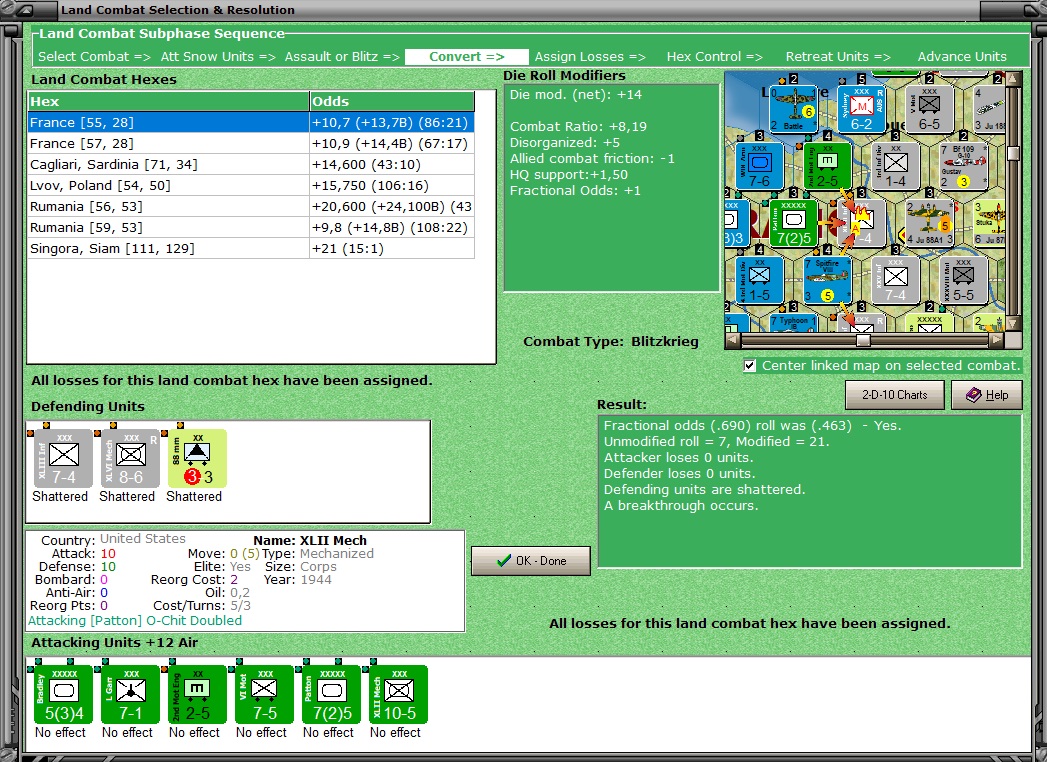Click the 2nd Mot Eng 2-5 map counter
The image size is (1047, 762).
[x=827, y=166]
